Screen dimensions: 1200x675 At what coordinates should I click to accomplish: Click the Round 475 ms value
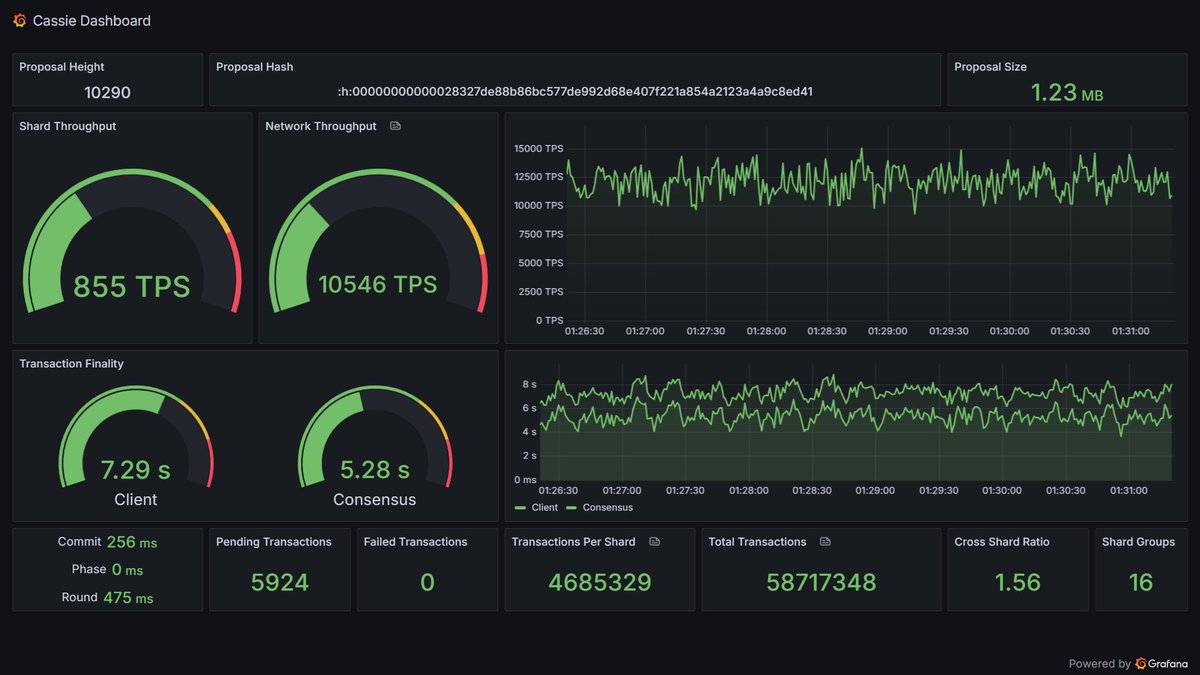point(130,597)
